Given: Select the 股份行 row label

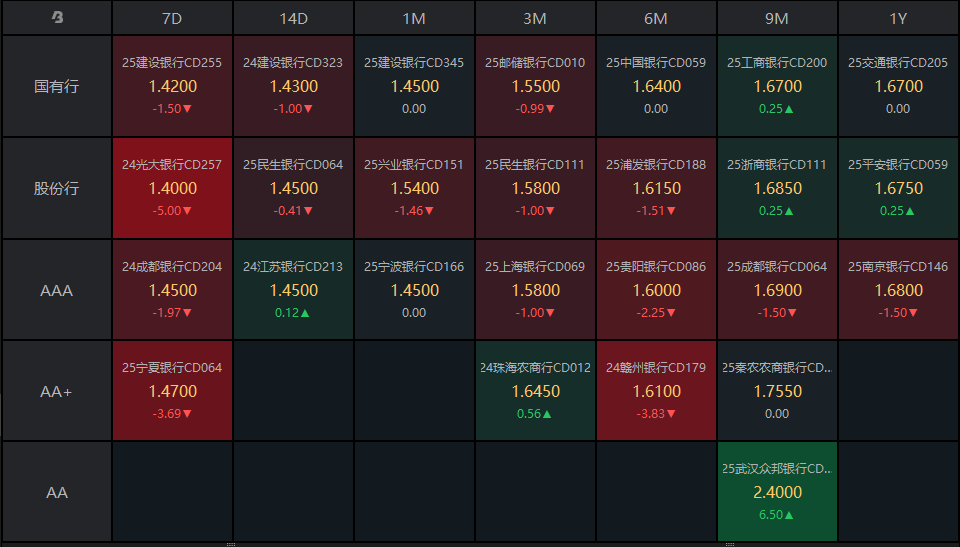Looking at the screenshot, I should (x=57, y=188).
